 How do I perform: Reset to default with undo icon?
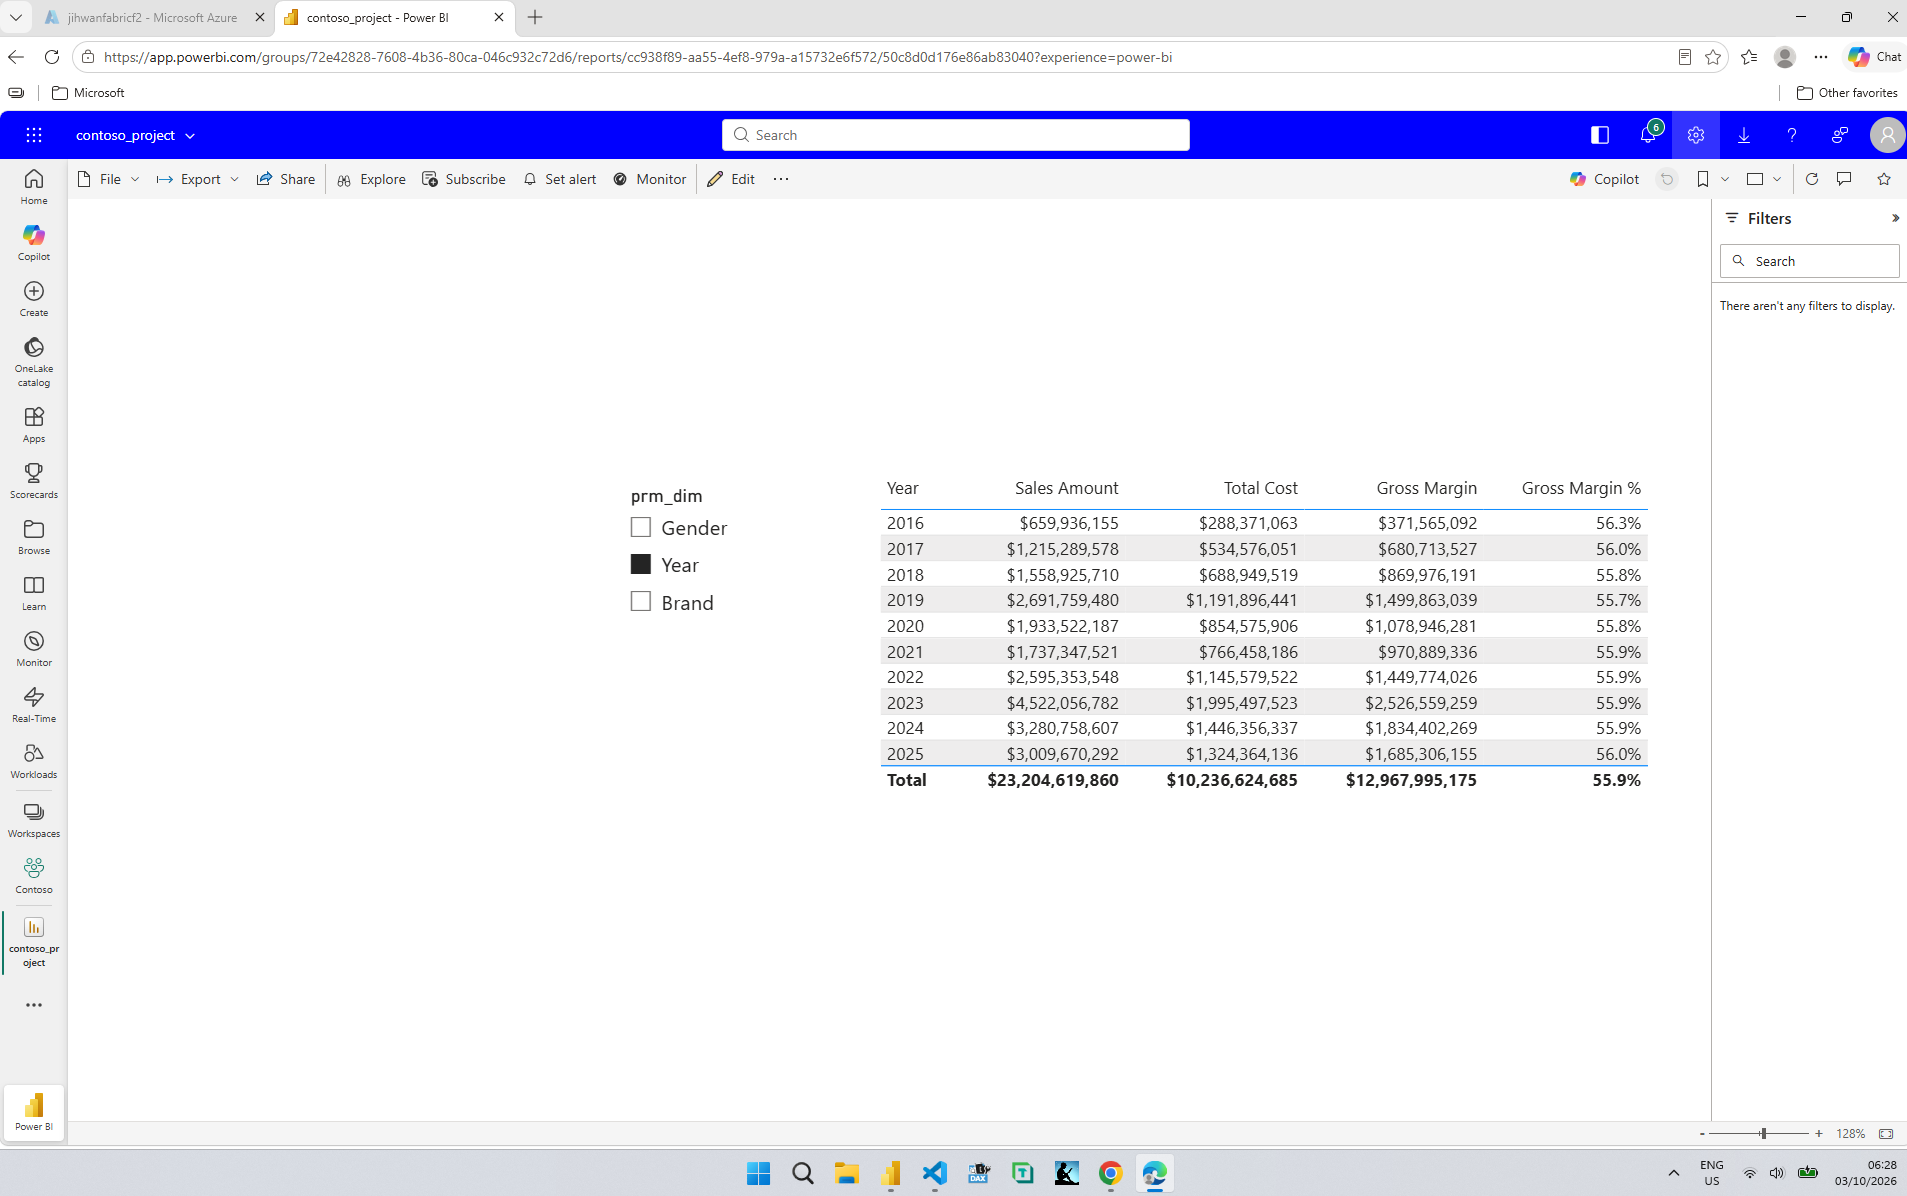(x=1666, y=179)
